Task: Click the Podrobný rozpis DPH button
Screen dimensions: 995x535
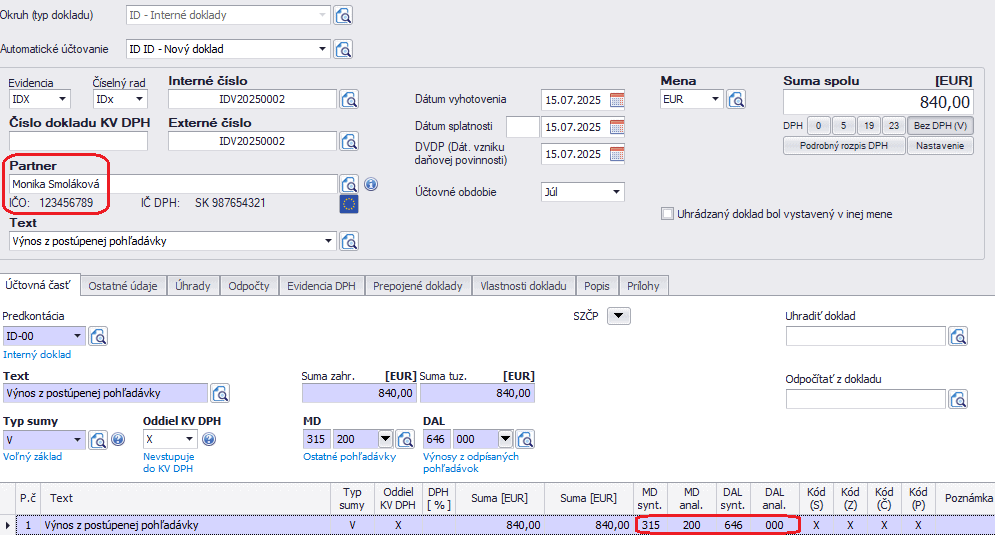Action: (x=843, y=146)
